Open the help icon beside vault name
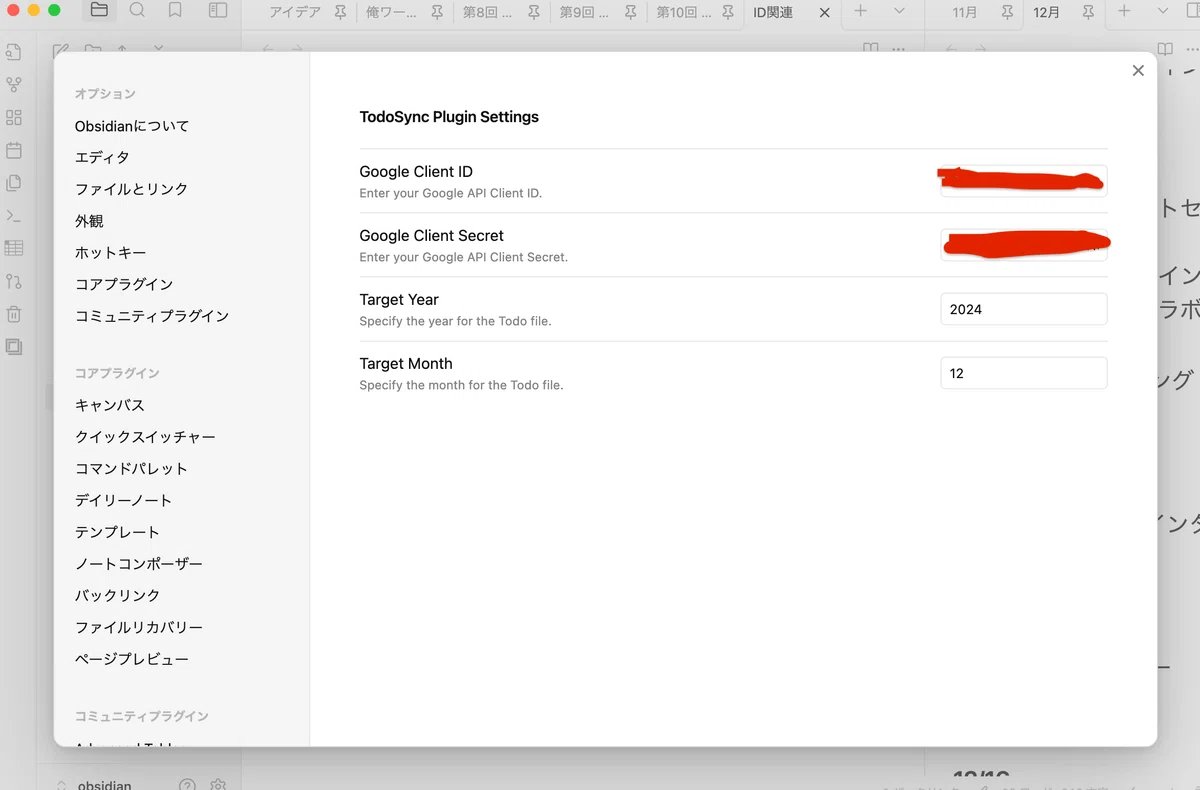This screenshot has height=790, width=1200. tap(187, 785)
